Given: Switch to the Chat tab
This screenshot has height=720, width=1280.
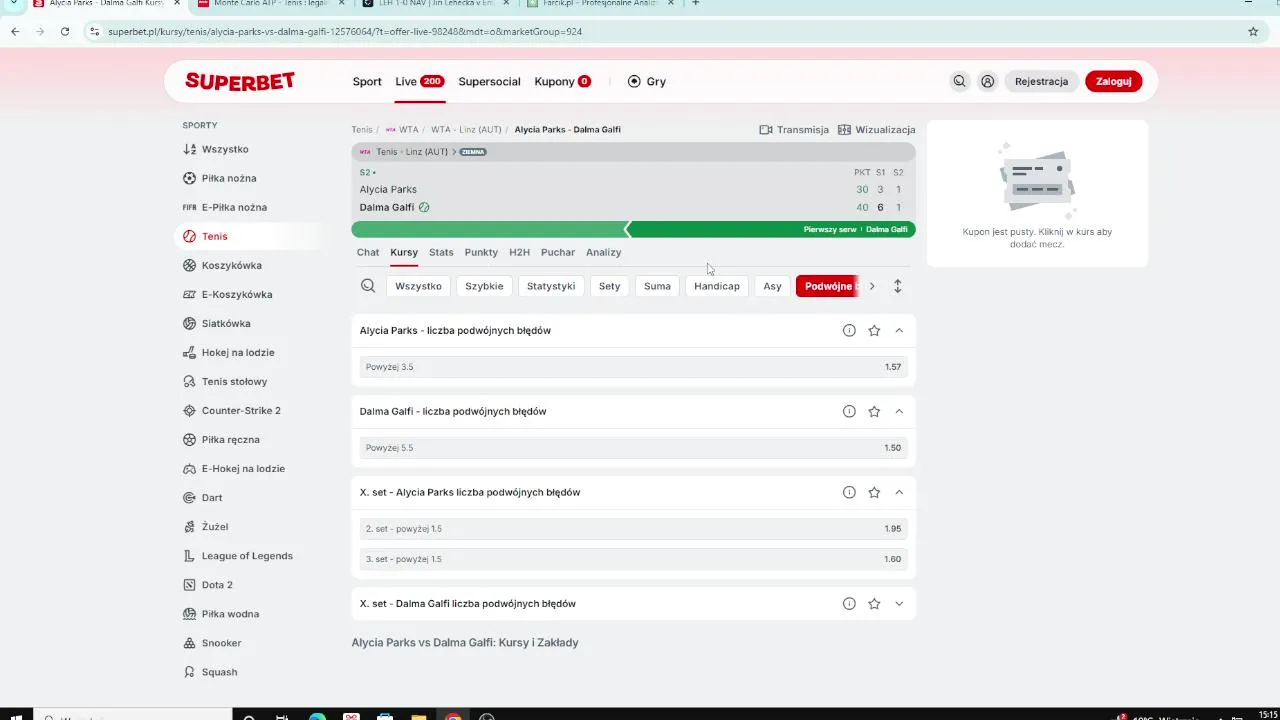Looking at the screenshot, I should point(368,252).
